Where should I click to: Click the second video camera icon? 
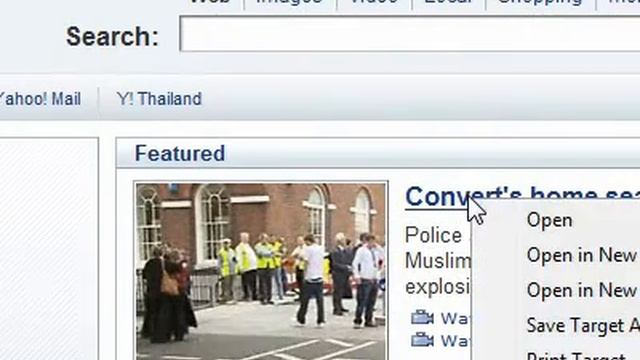click(x=422, y=340)
